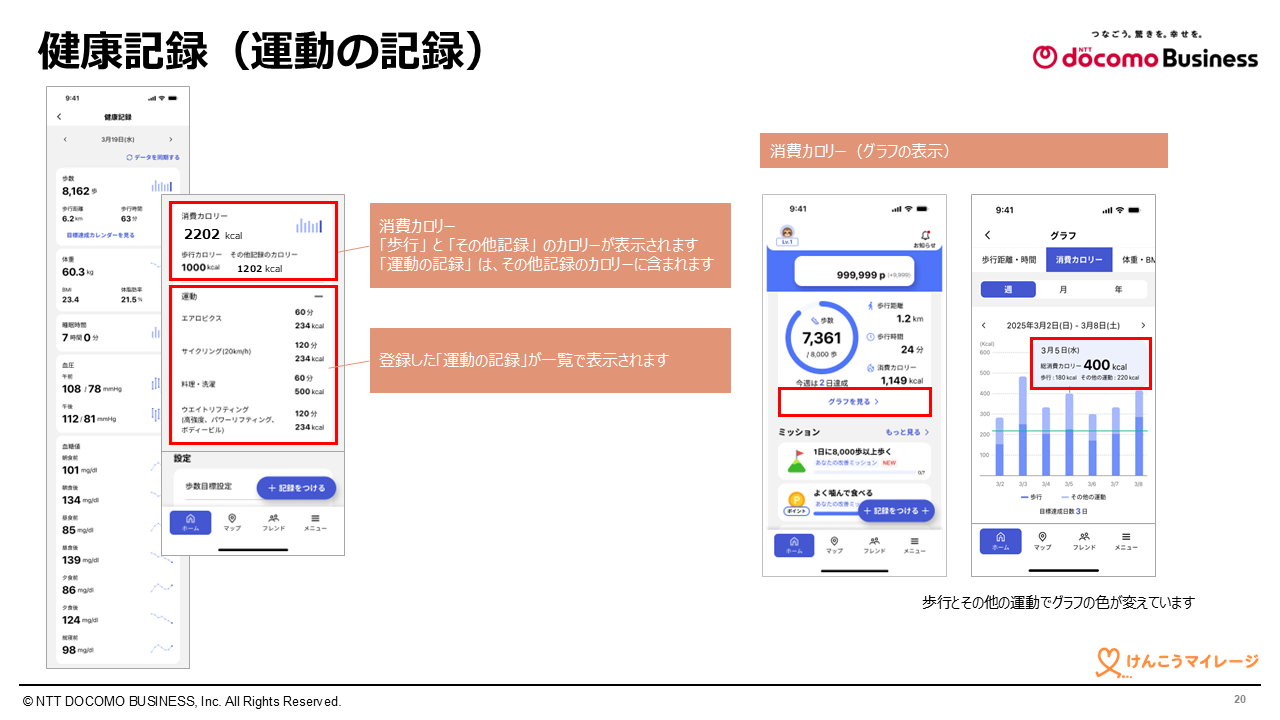Image resolution: width=1280 pixels, height=720 pixels.
Task: Switch to 消費カロリー tab
Action: tap(1078, 260)
